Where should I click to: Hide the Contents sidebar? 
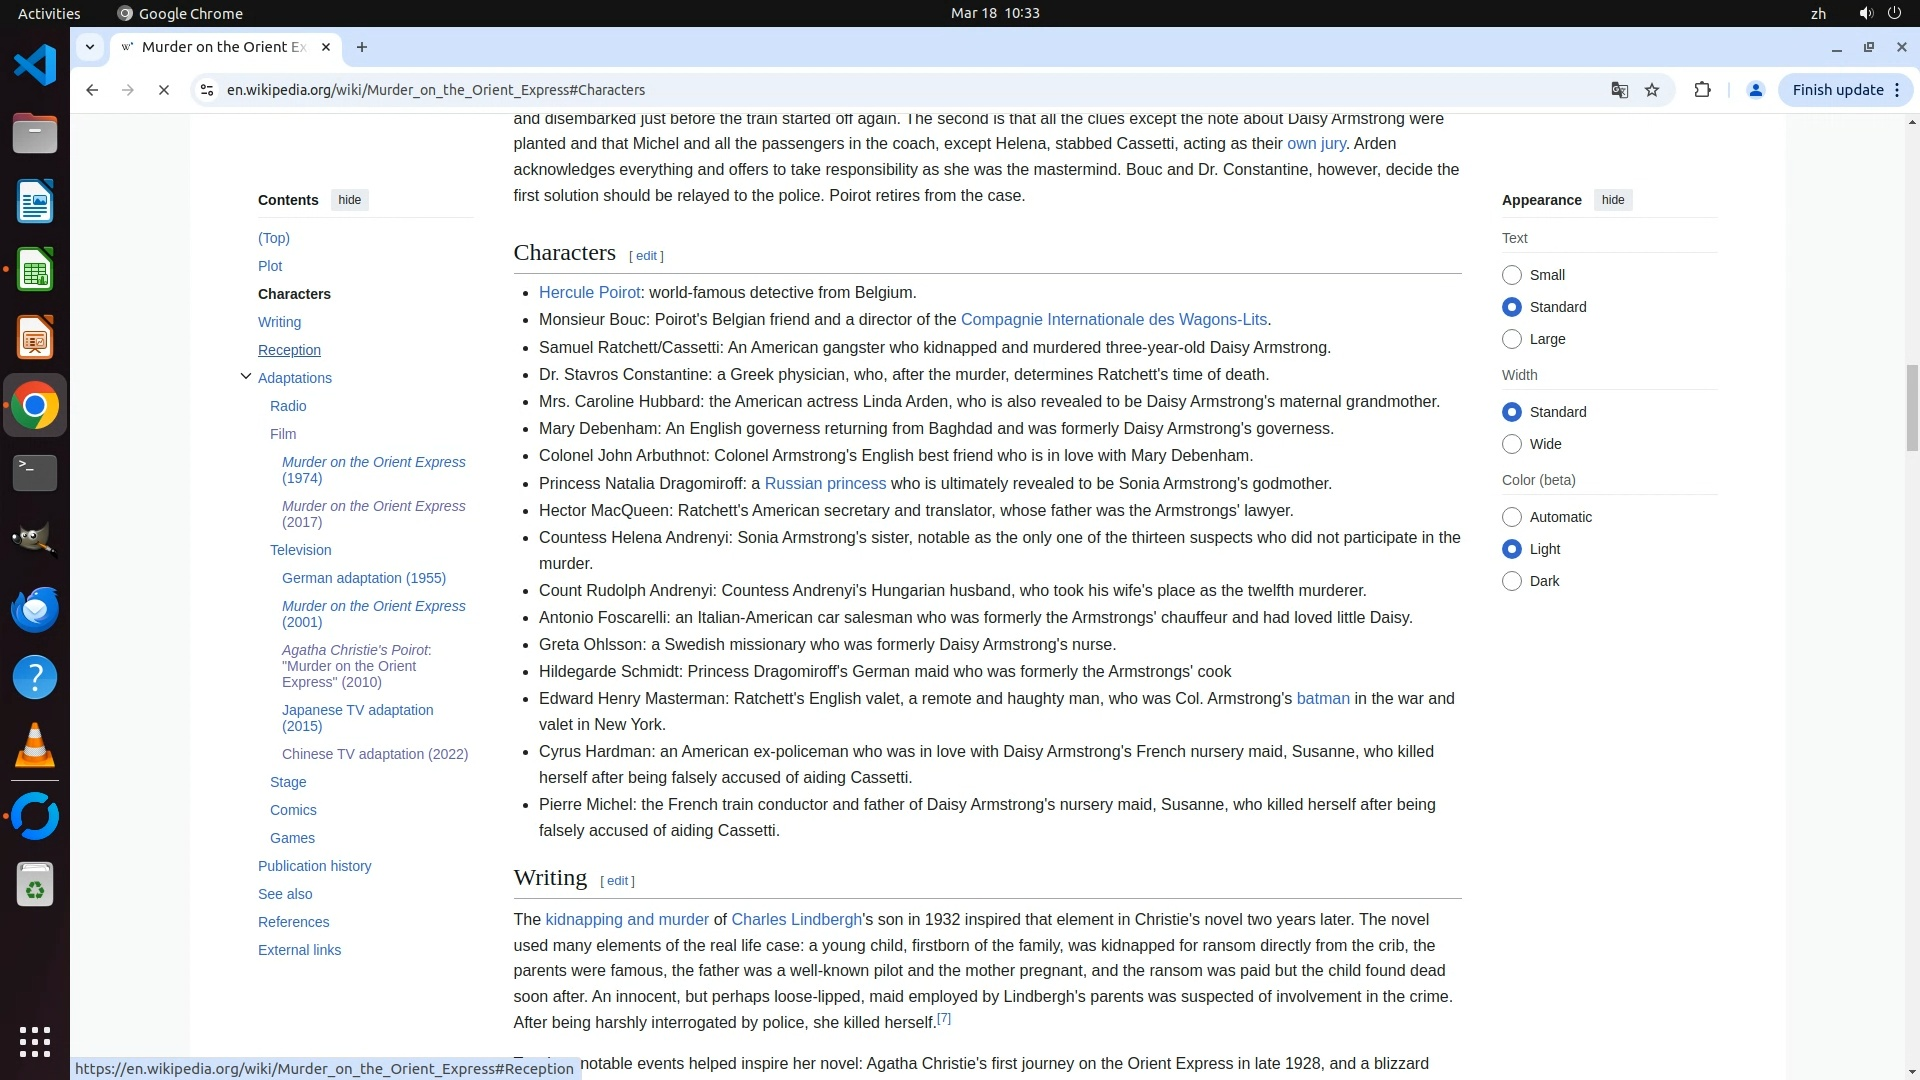[349, 200]
